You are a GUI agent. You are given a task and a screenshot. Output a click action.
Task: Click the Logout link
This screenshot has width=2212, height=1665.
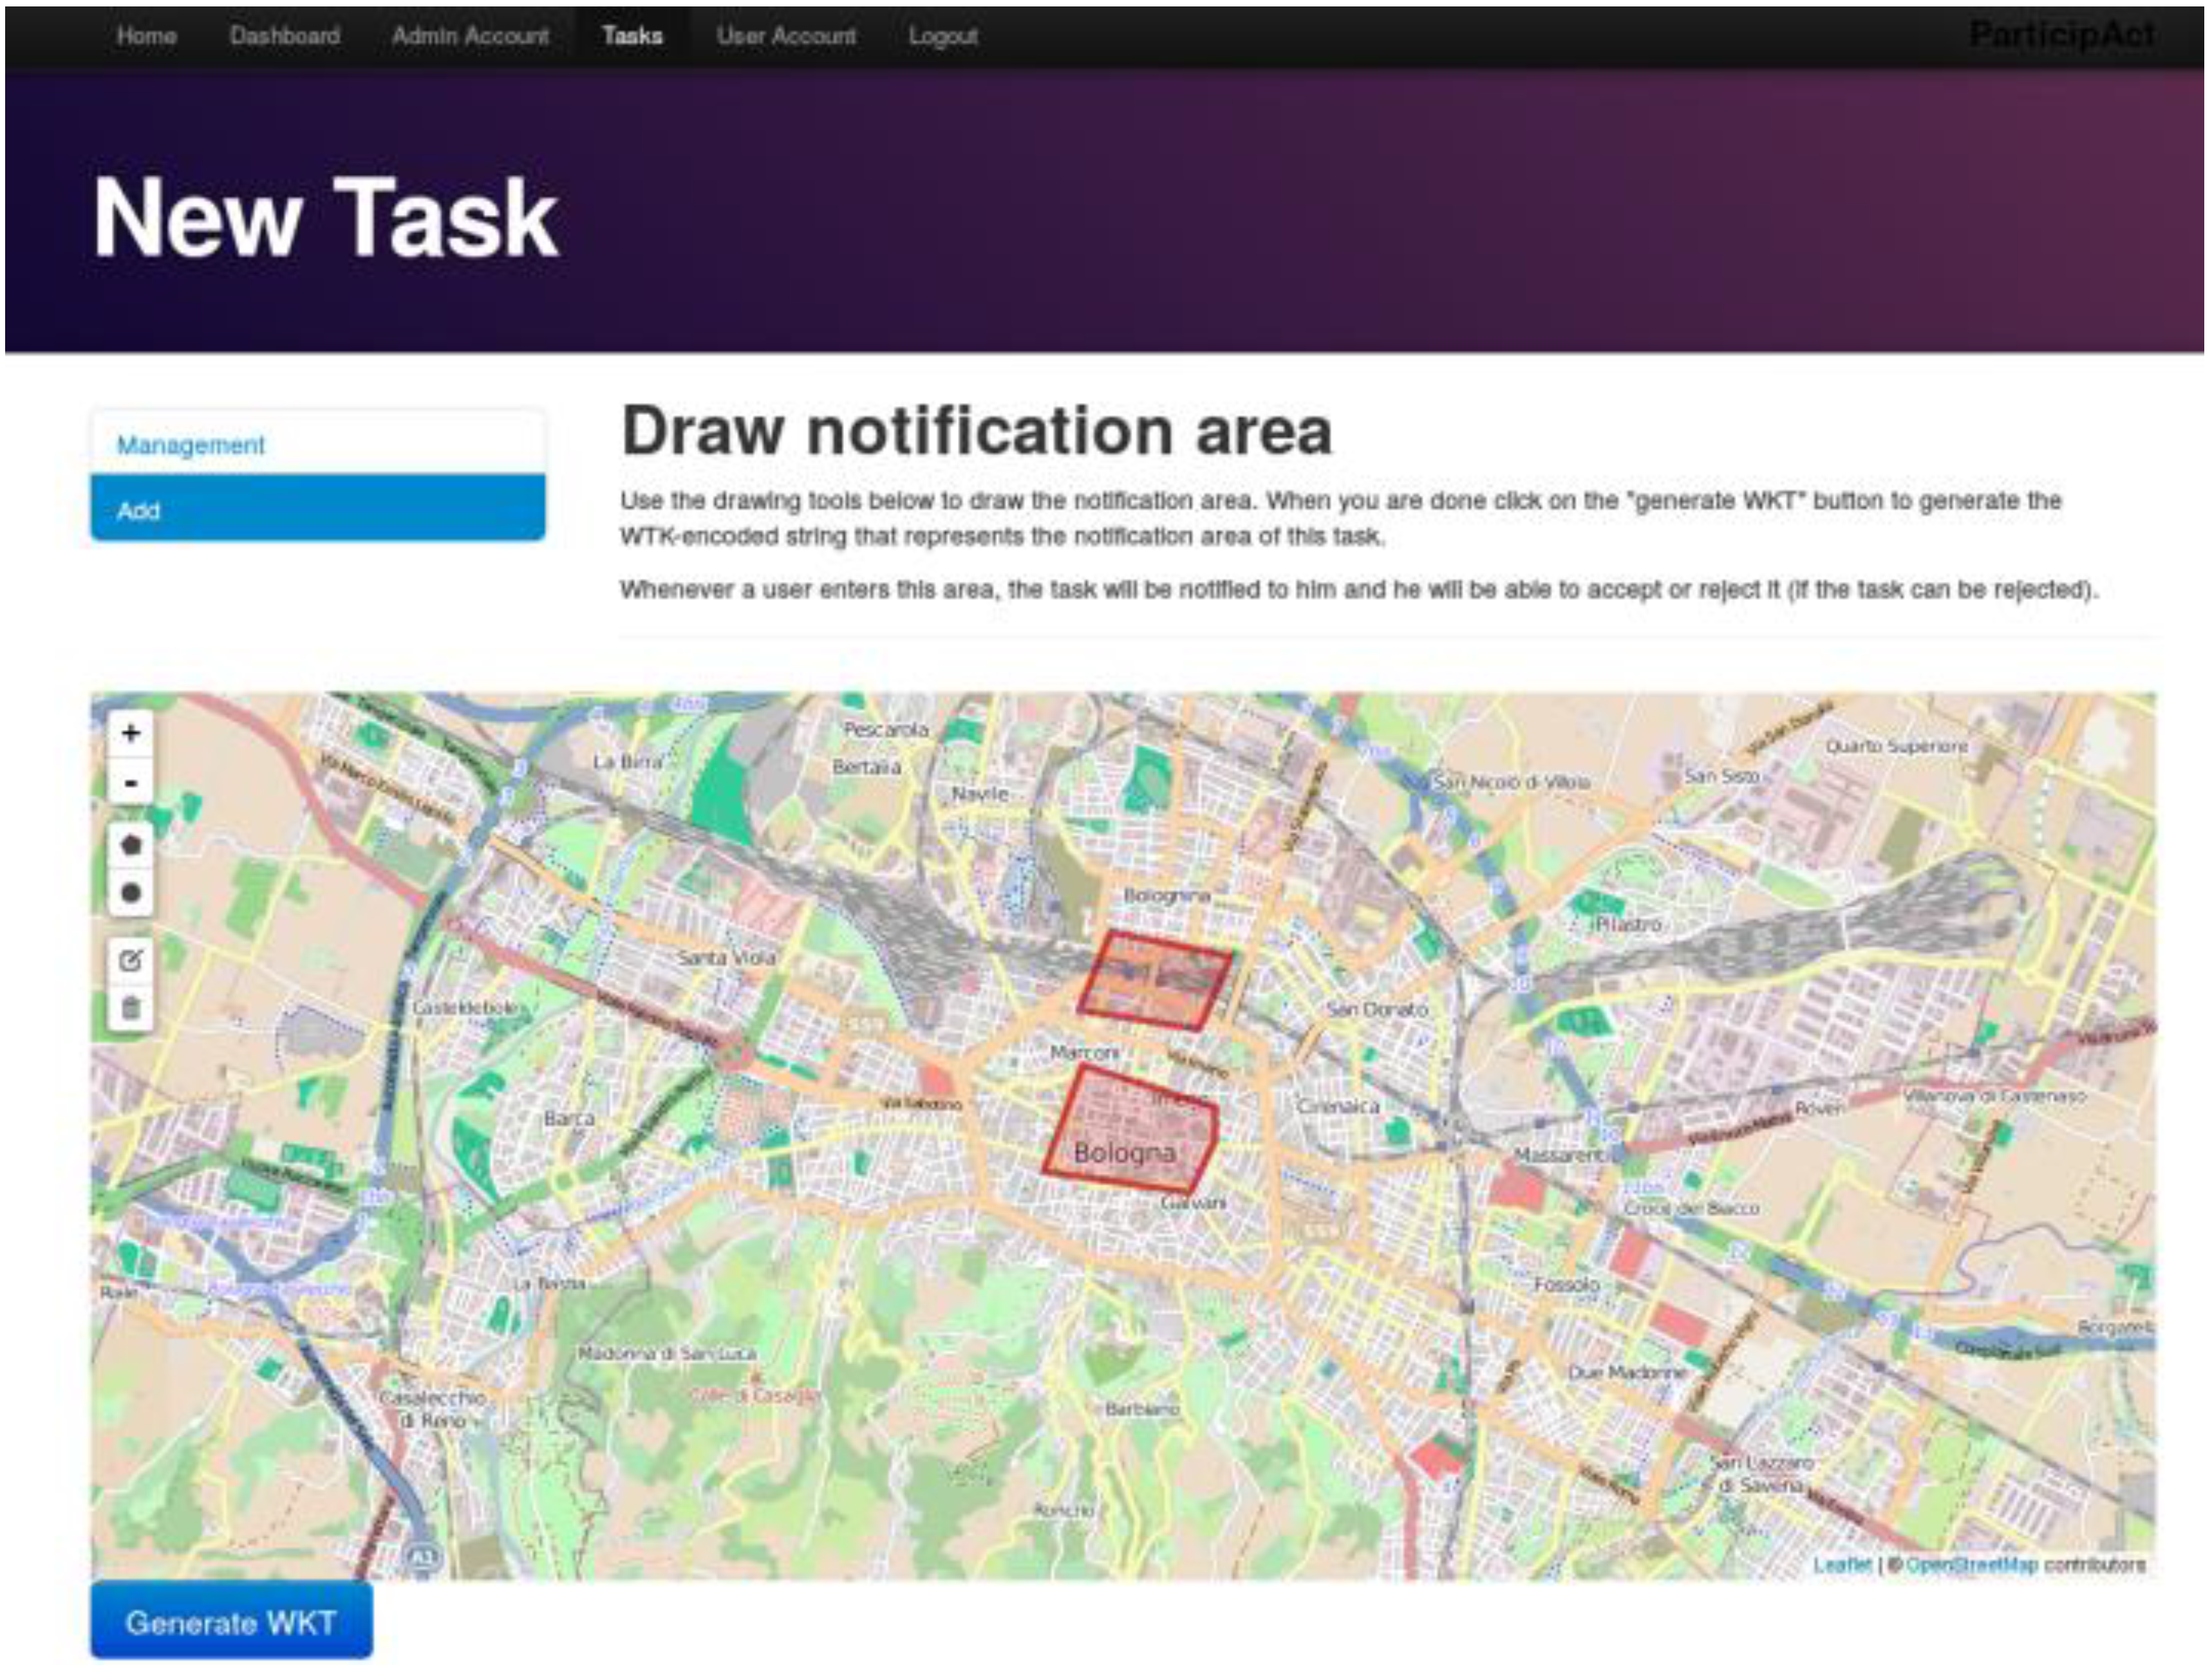pos(943,36)
